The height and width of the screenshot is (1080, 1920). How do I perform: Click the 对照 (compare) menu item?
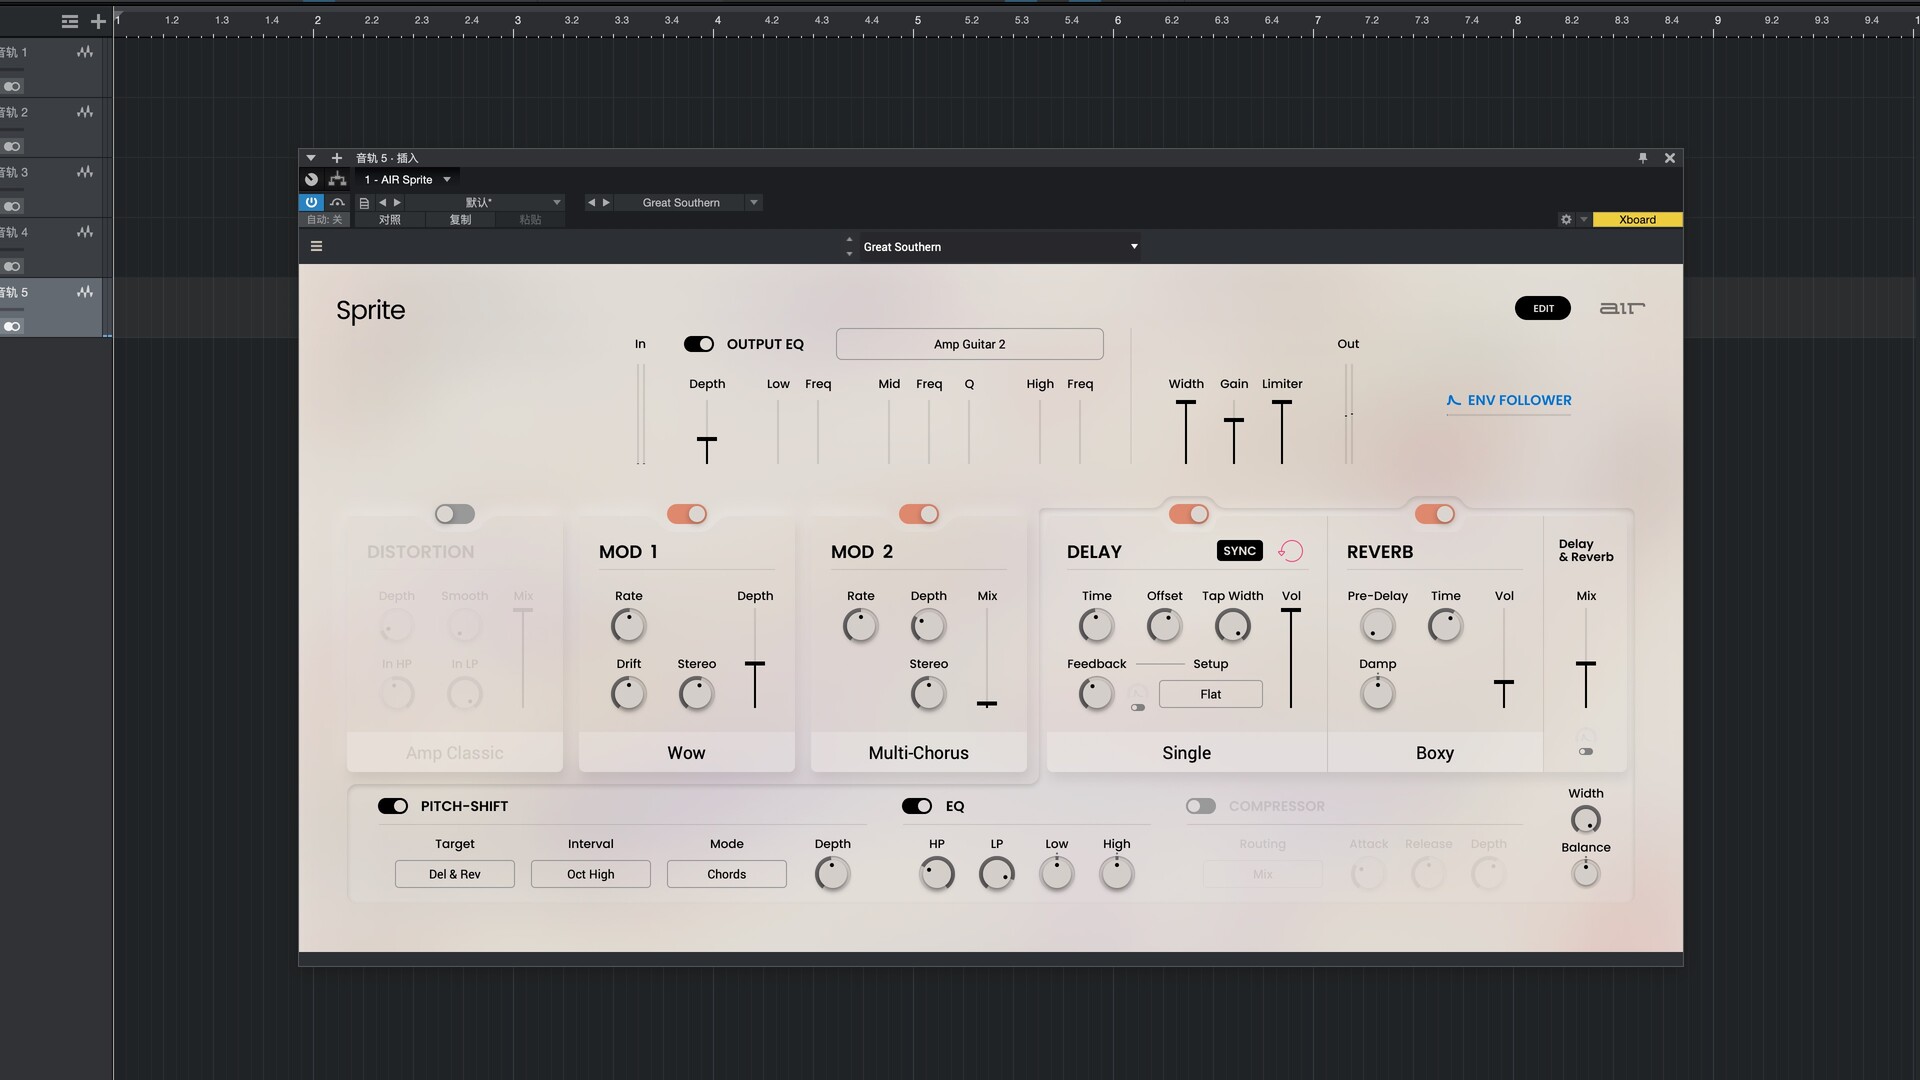coord(390,220)
